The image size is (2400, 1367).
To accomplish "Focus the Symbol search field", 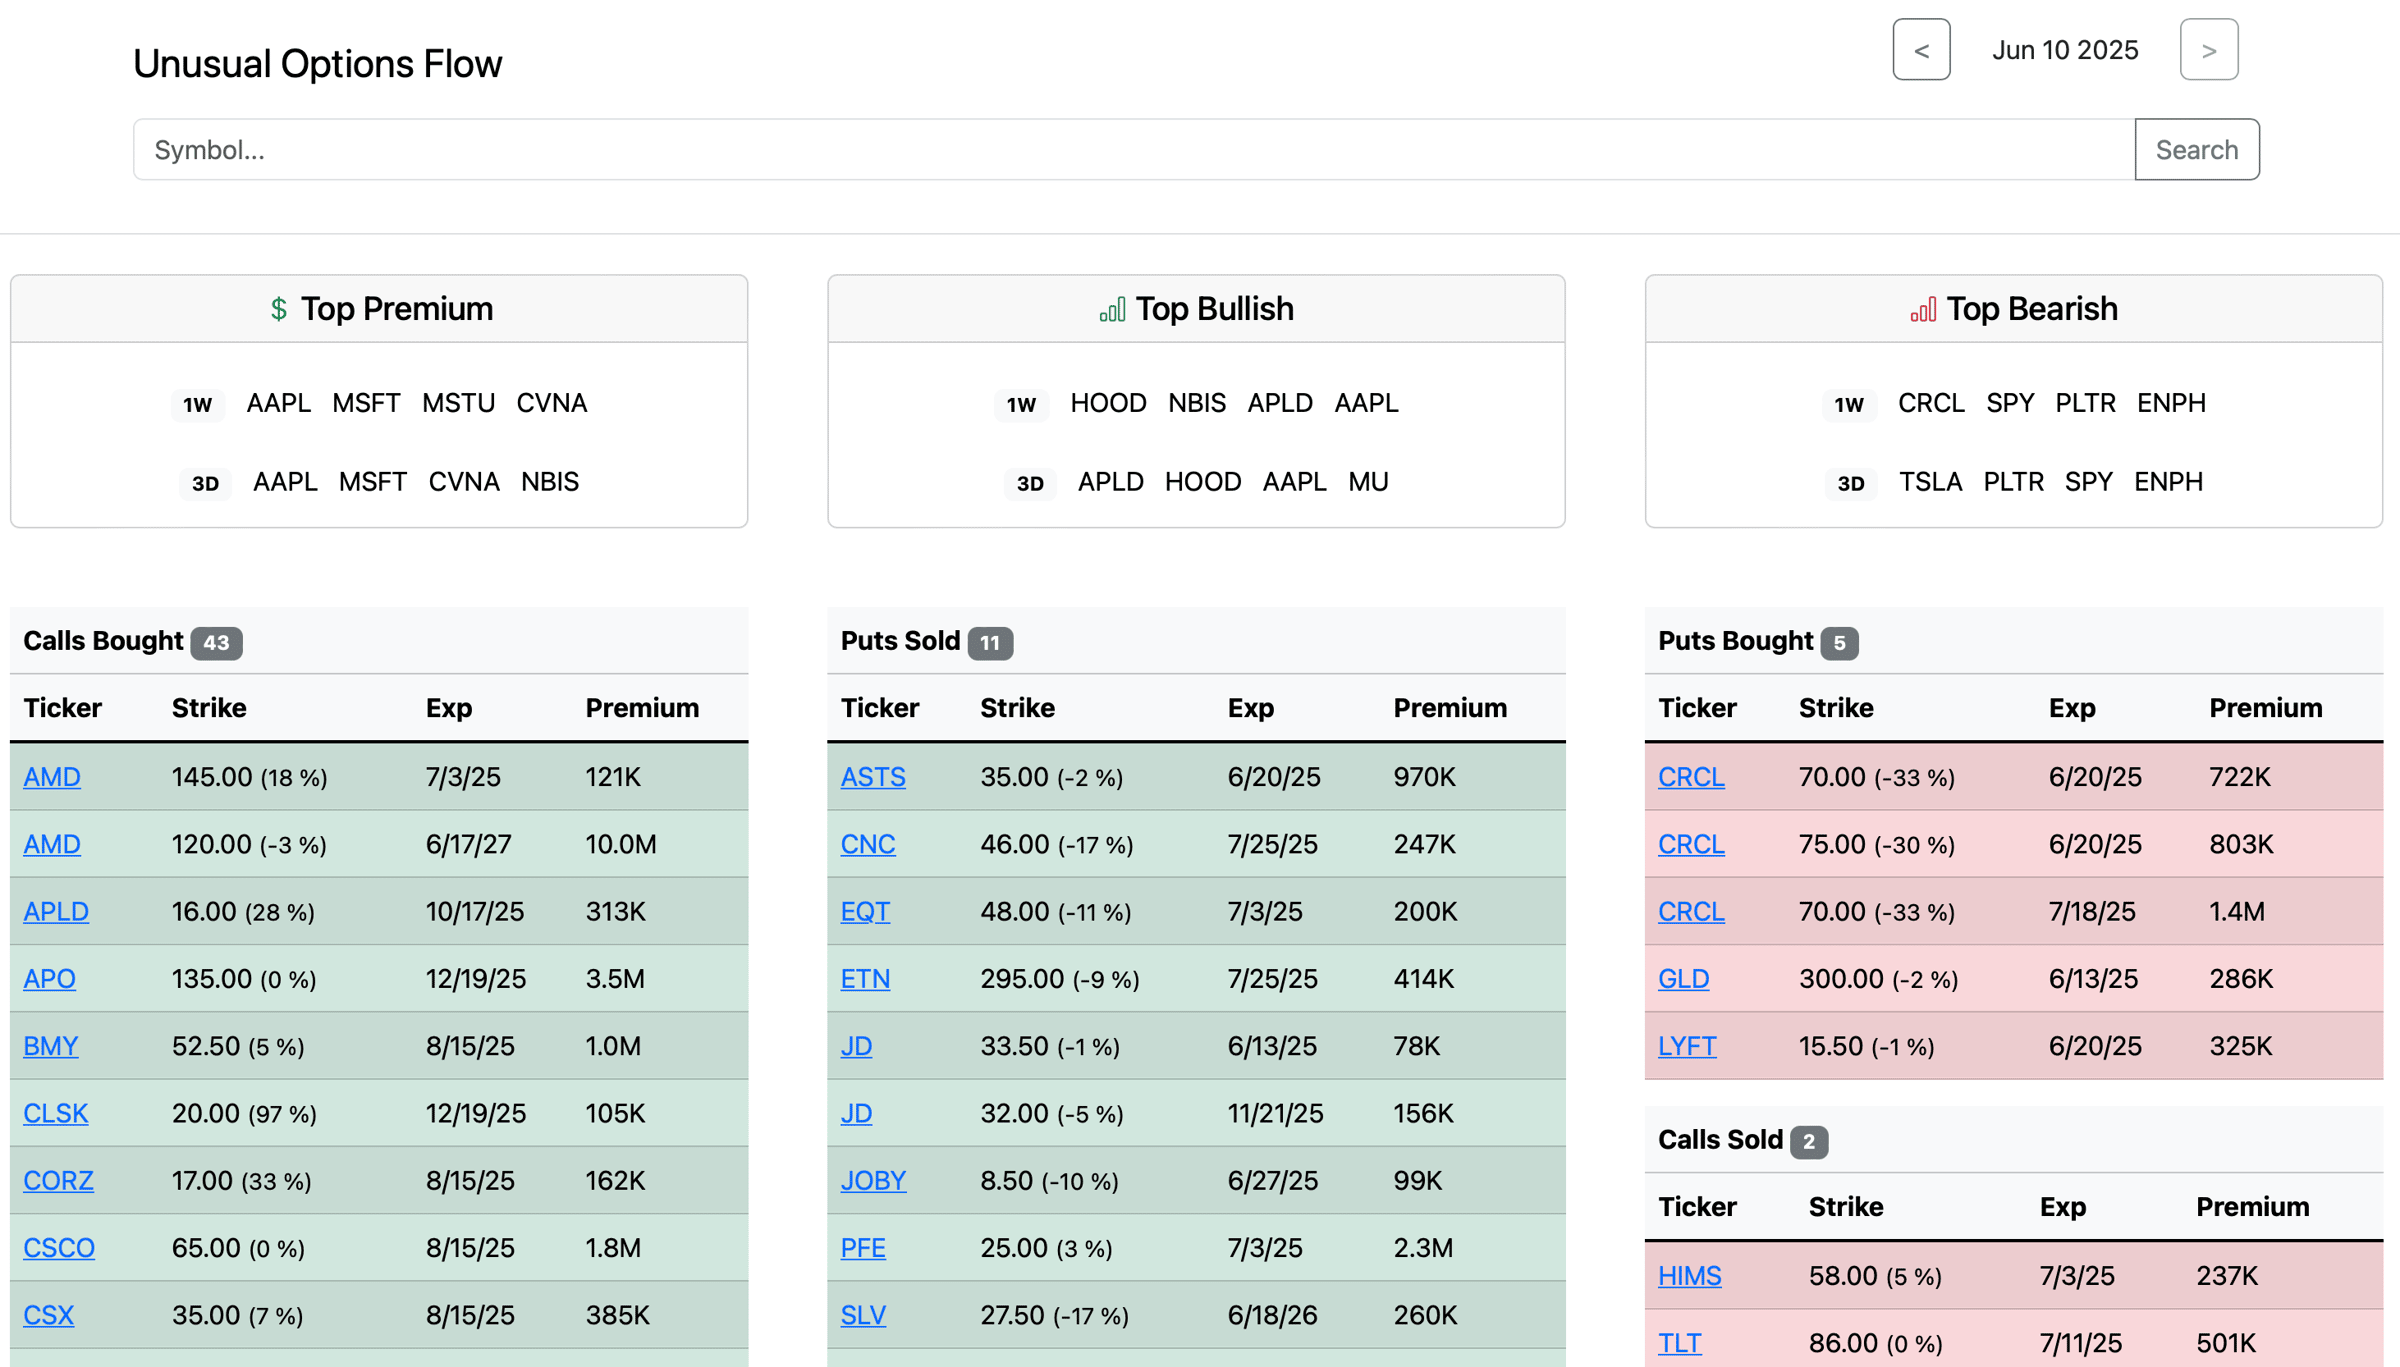I will pyautogui.click(x=1134, y=150).
